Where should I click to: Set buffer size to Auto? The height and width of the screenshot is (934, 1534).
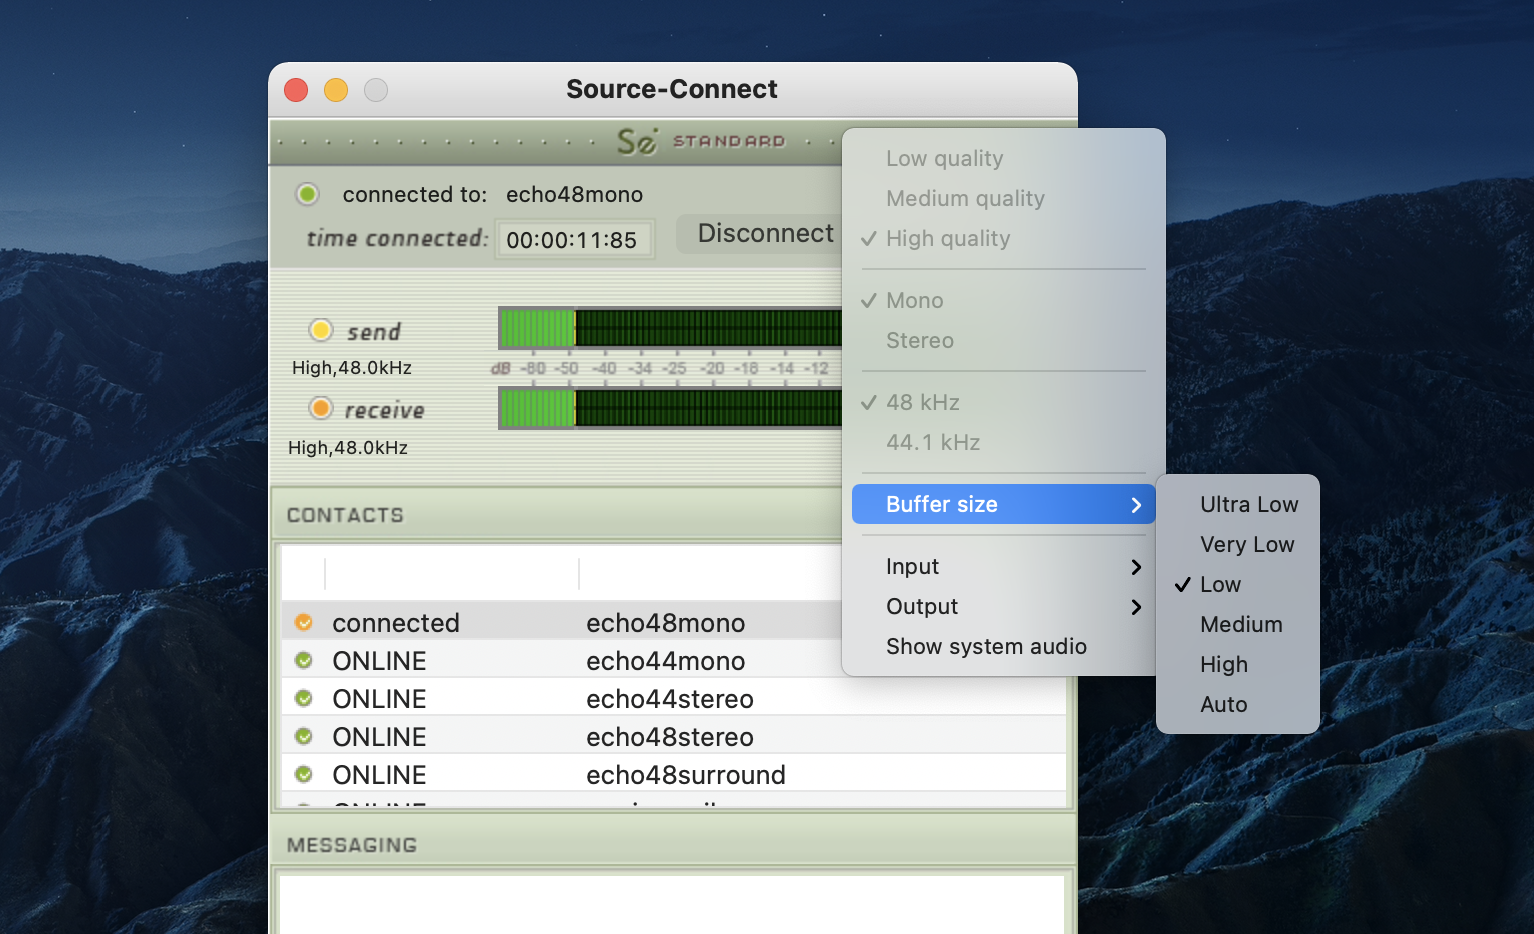(1223, 704)
